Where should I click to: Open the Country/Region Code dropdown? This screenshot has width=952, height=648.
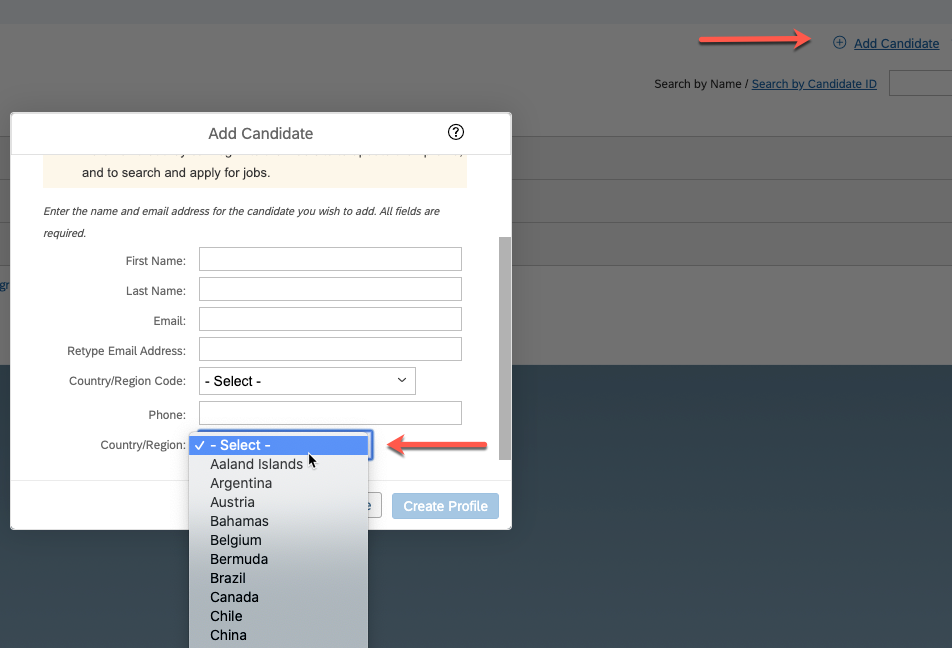click(307, 381)
